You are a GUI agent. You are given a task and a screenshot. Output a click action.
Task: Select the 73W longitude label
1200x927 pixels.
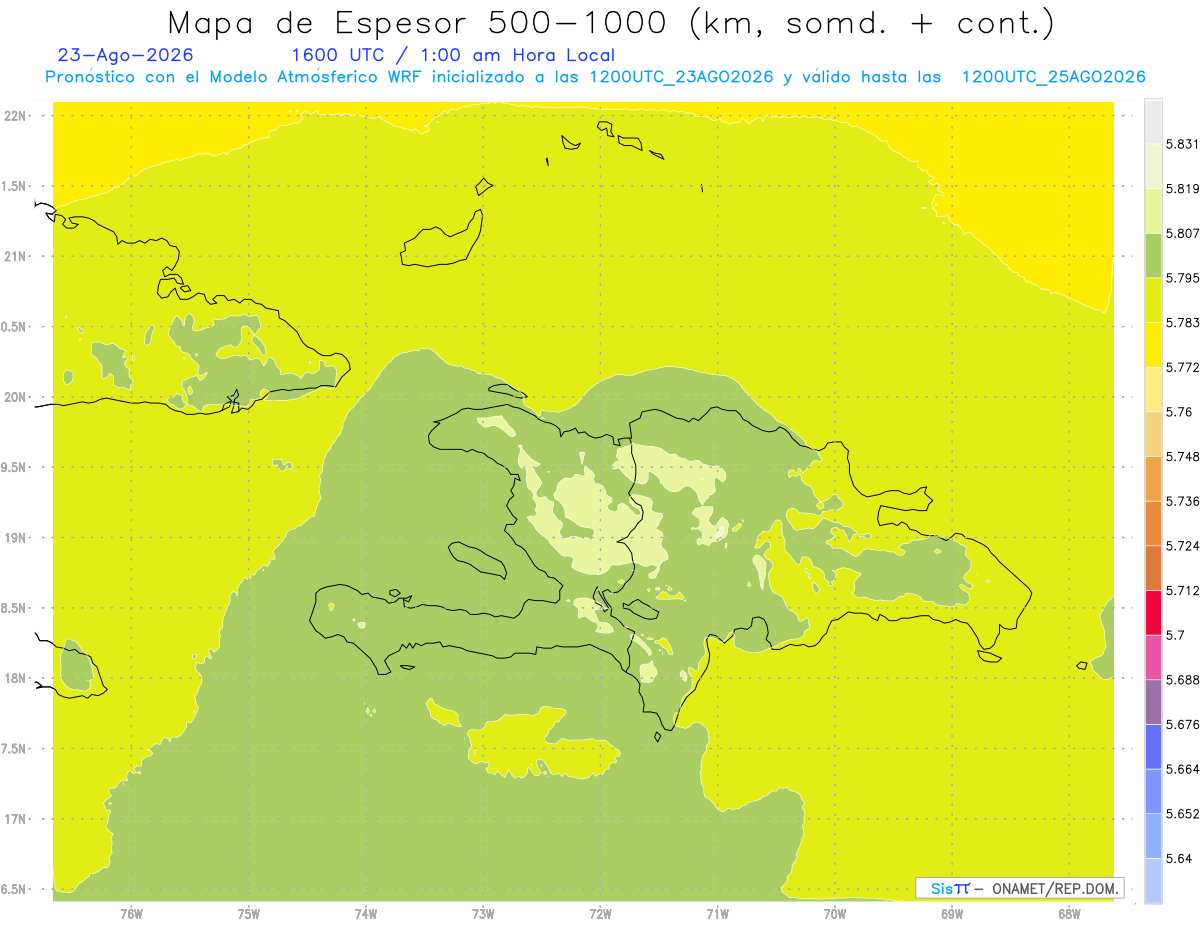tap(483, 914)
